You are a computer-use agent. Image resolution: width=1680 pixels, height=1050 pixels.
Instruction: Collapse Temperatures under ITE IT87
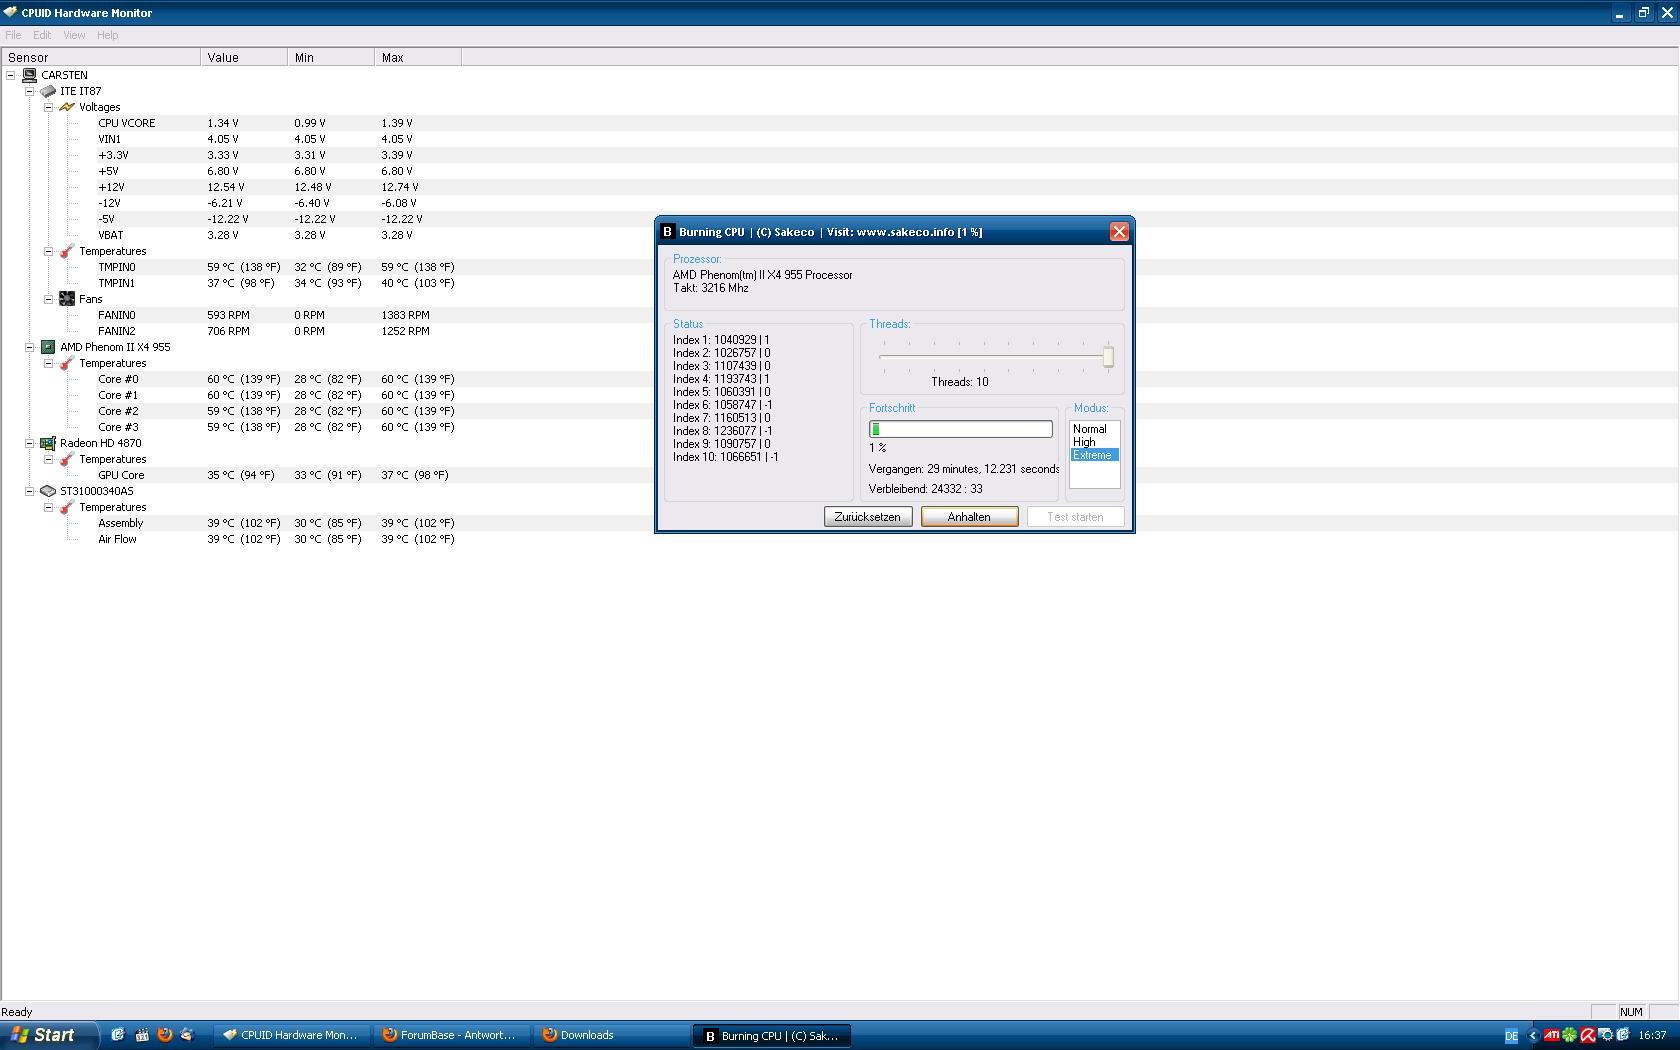[x=48, y=251]
